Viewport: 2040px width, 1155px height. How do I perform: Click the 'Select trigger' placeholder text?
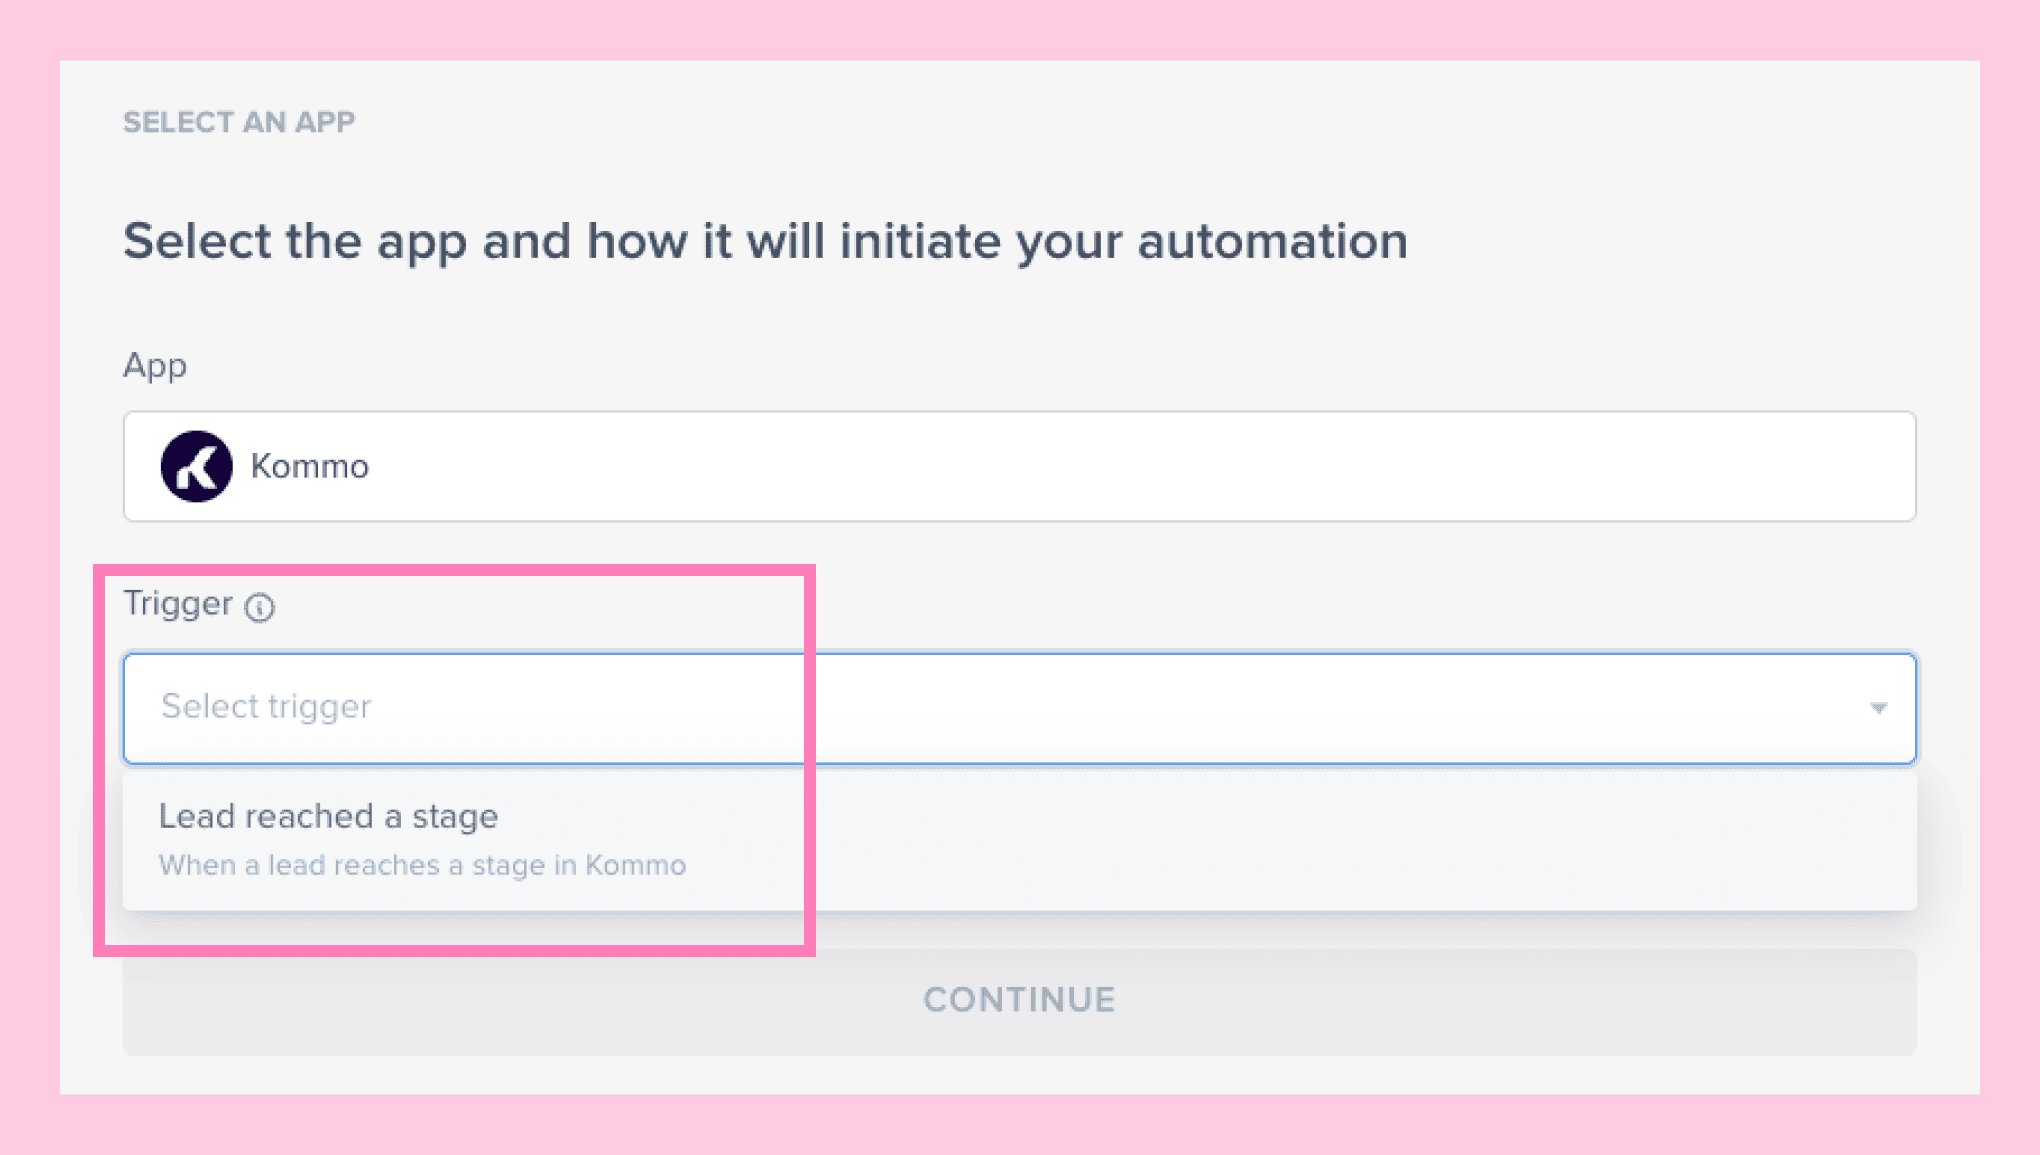(x=266, y=707)
